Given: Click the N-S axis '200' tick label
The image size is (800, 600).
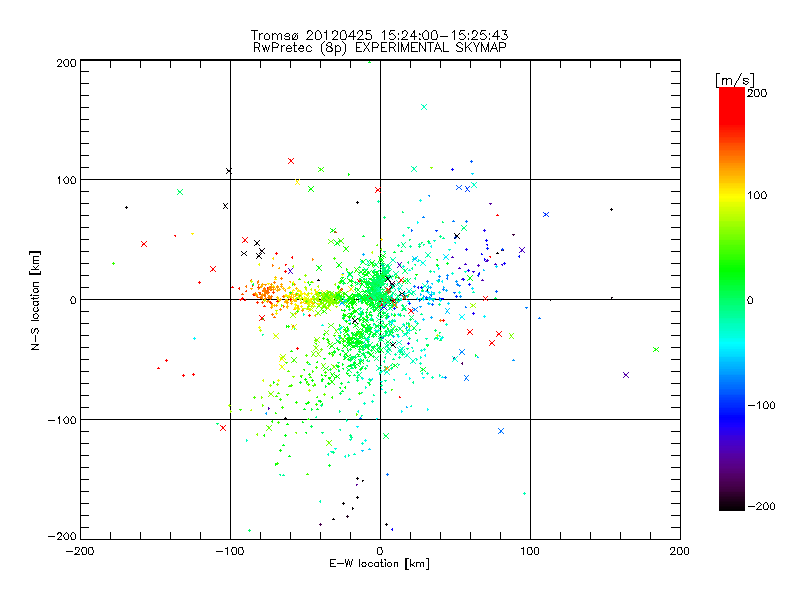Looking at the screenshot, I should click(x=66, y=63).
